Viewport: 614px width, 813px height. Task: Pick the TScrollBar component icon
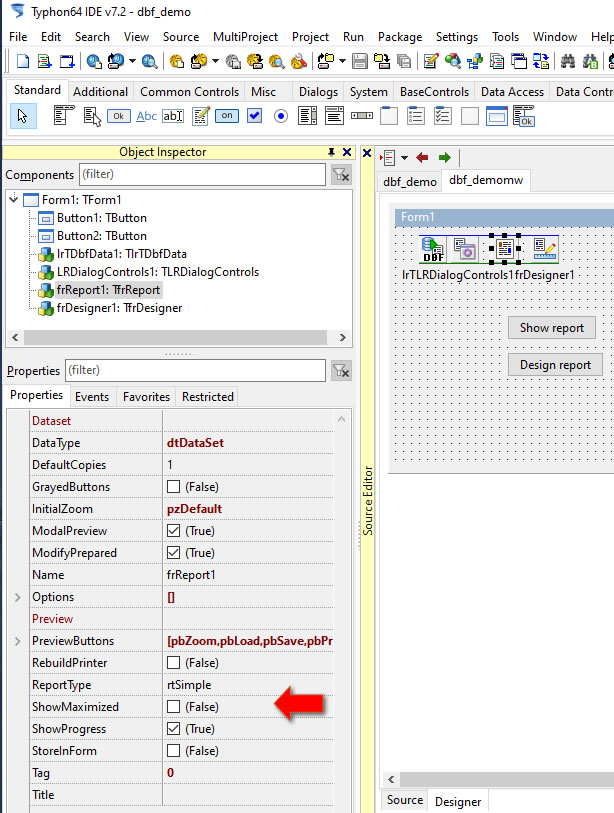coord(361,116)
